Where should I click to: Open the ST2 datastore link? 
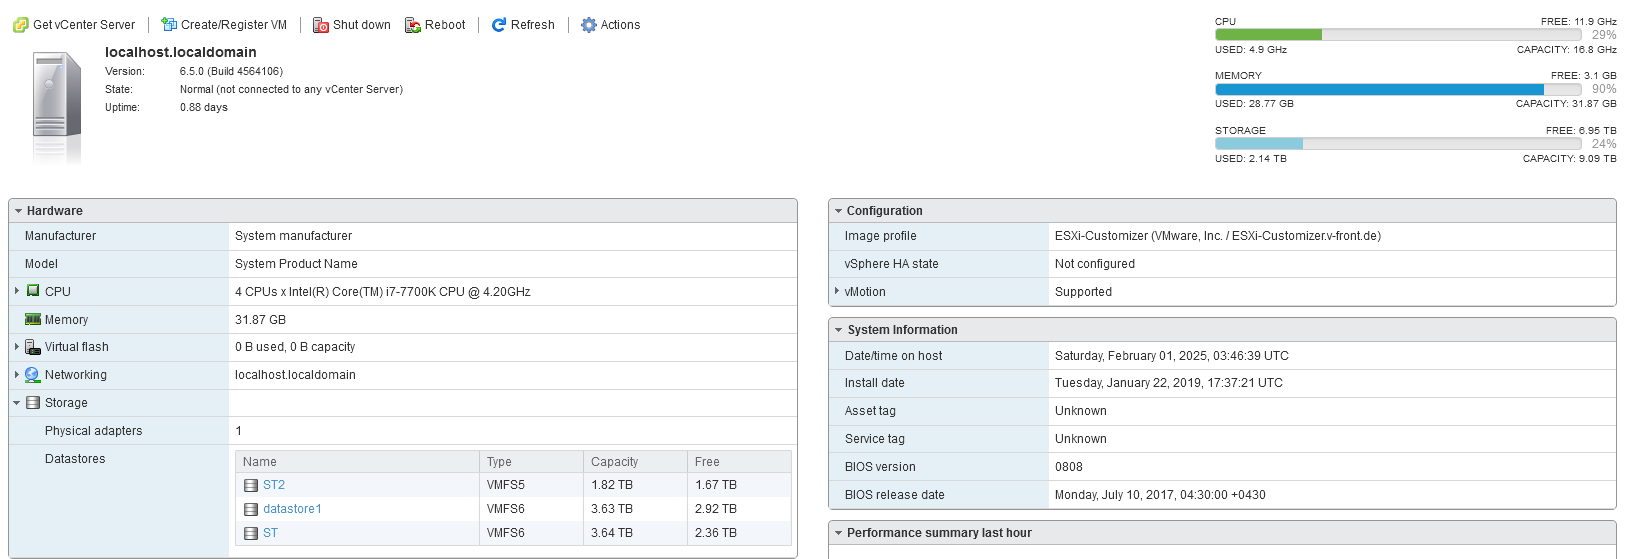[274, 485]
